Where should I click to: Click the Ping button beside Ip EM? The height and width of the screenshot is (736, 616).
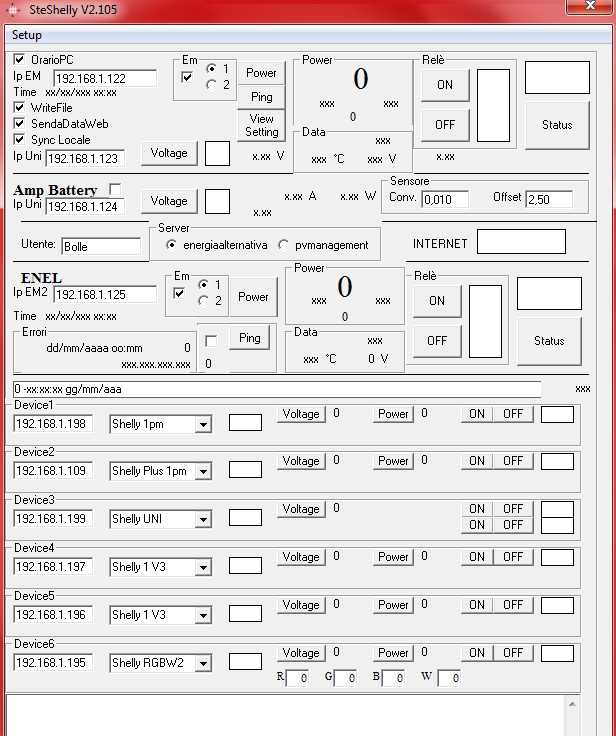[261, 97]
